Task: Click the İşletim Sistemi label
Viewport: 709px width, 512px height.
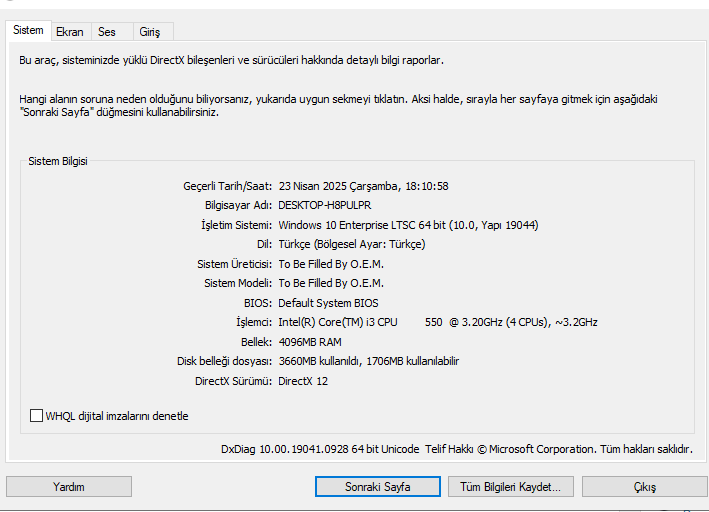Action: pos(236,225)
